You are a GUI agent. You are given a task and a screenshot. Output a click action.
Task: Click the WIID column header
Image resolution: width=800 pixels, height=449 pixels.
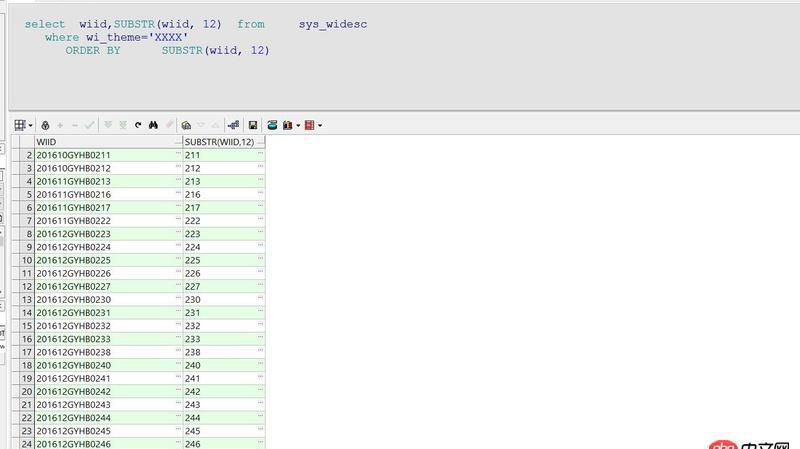[x=108, y=142]
